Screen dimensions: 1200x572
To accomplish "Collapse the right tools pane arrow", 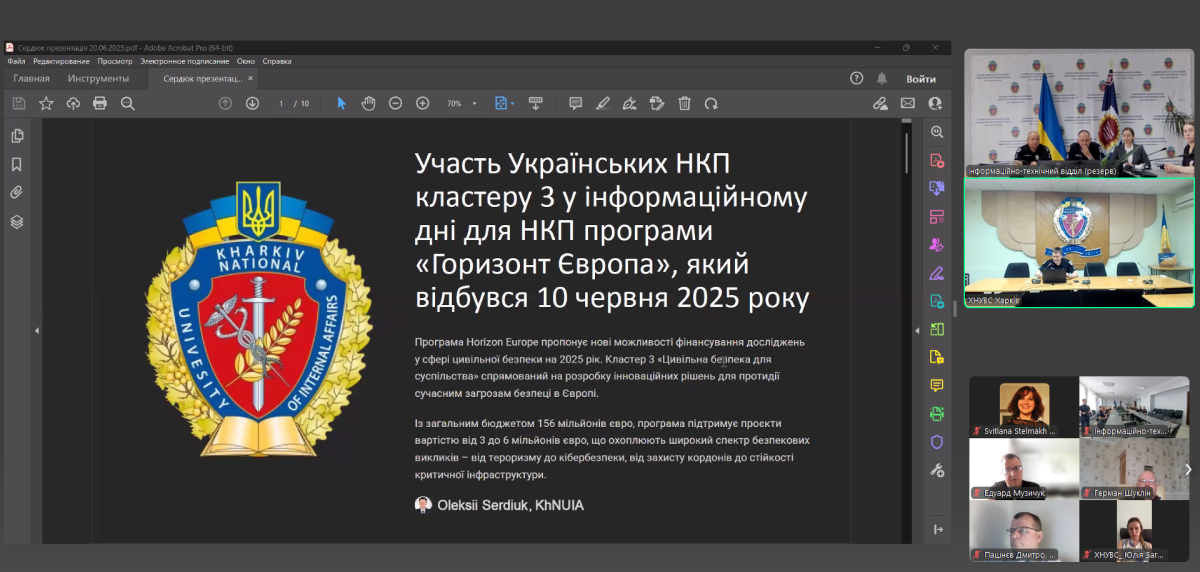I will (916, 331).
